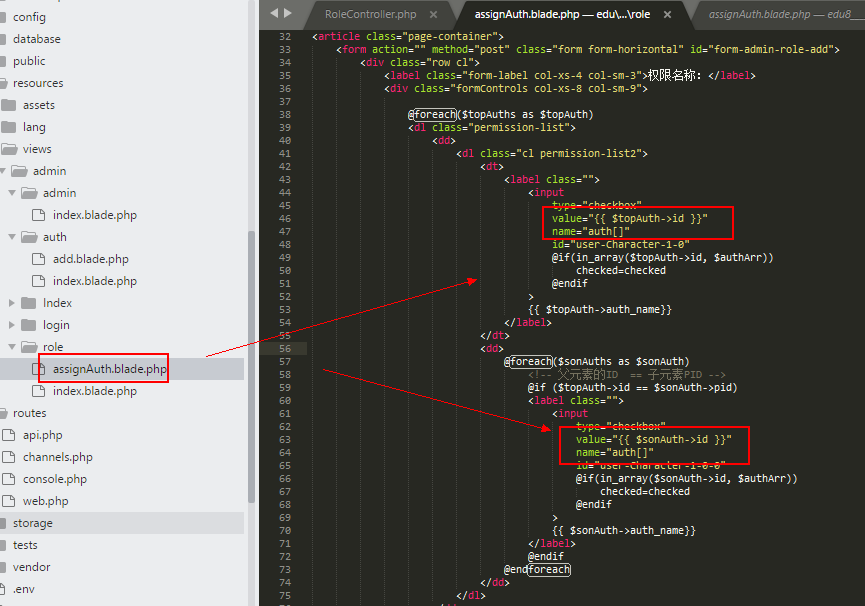Open console.php from the routes folder
The image size is (865, 606).
(x=55, y=479)
